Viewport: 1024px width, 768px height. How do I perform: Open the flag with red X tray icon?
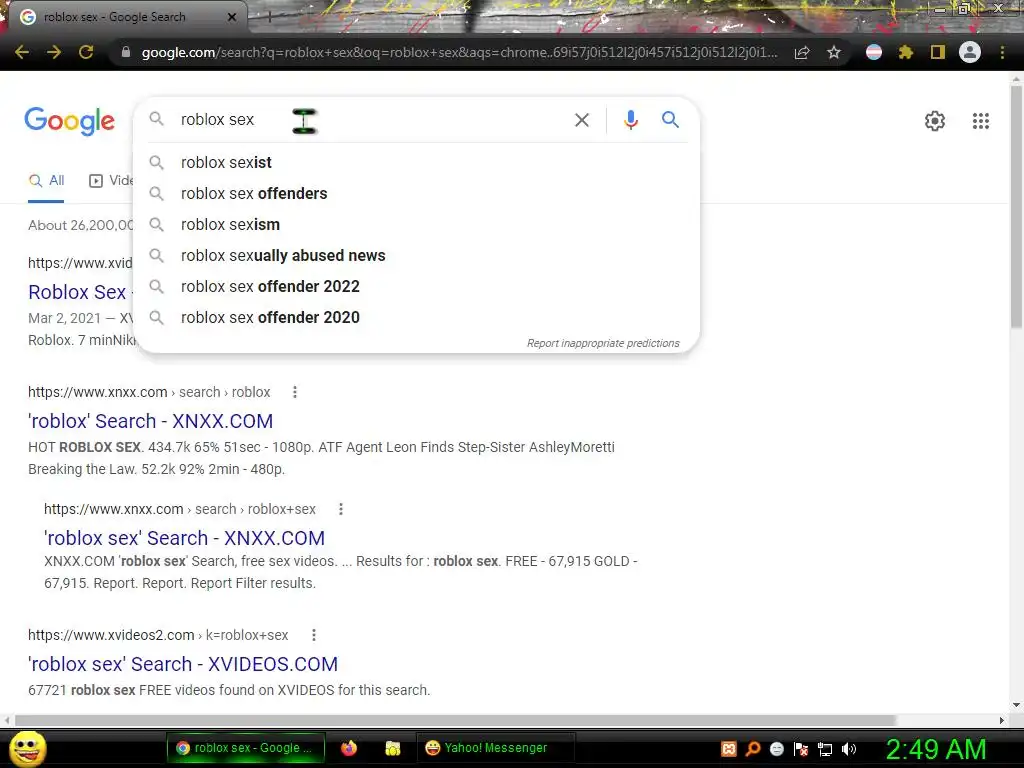[x=801, y=749]
